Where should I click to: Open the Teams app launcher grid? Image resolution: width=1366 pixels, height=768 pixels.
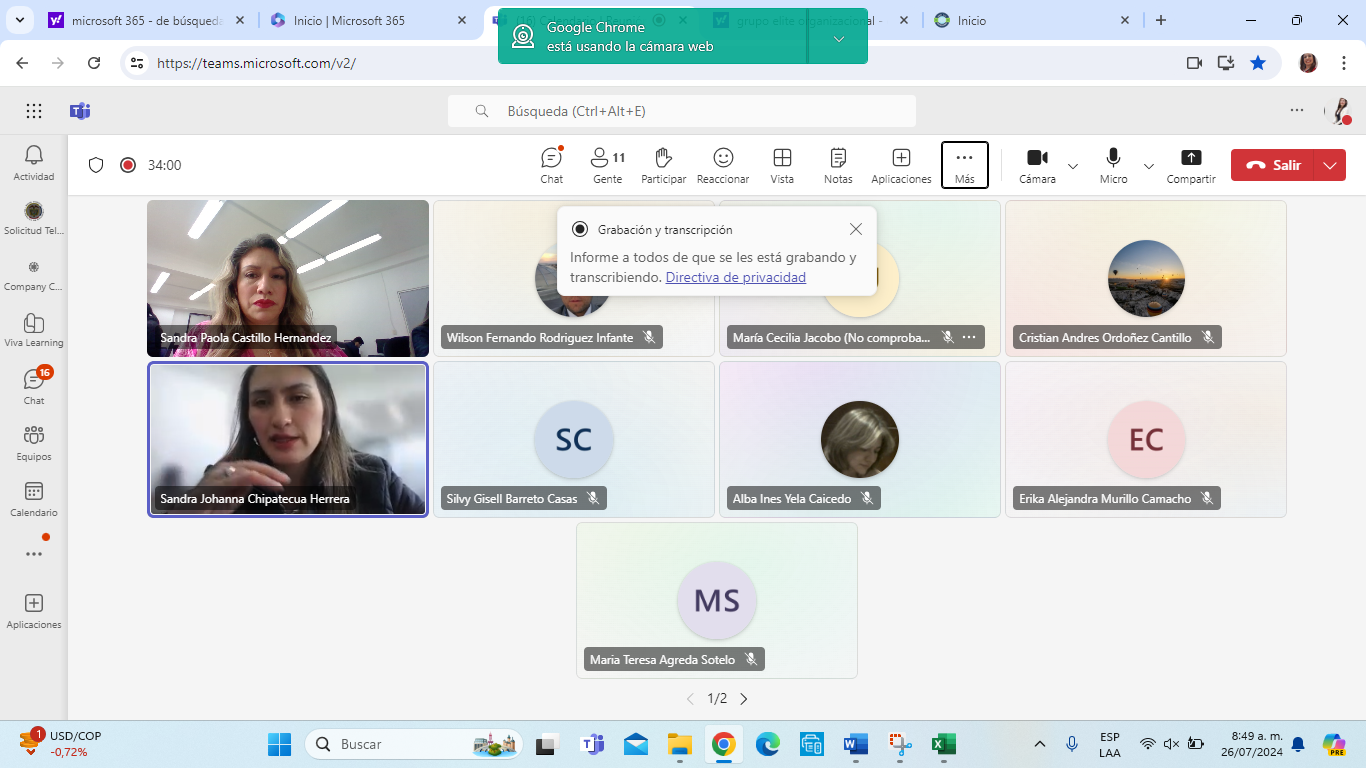pyautogui.click(x=34, y=111)
